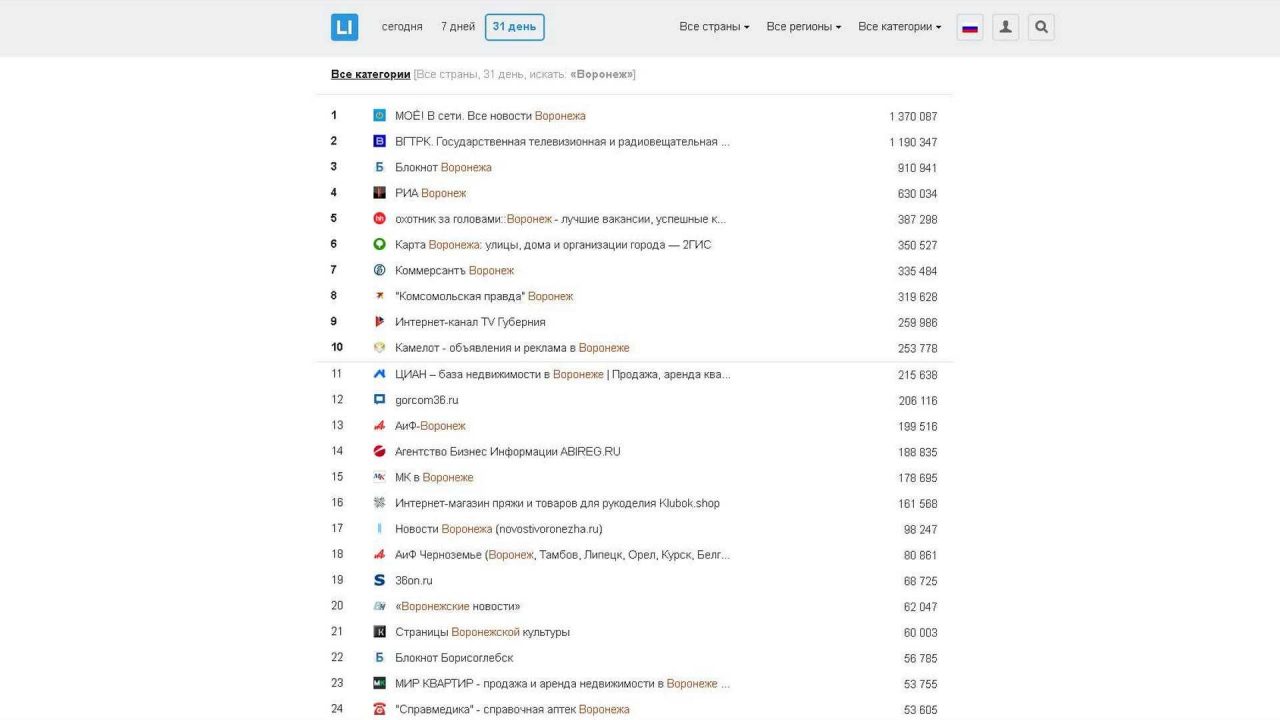This screenshot has width=1280, height=720.
Task: Open the Карта Воронежа 2ГИС link
Action: [x=553, y=245]
